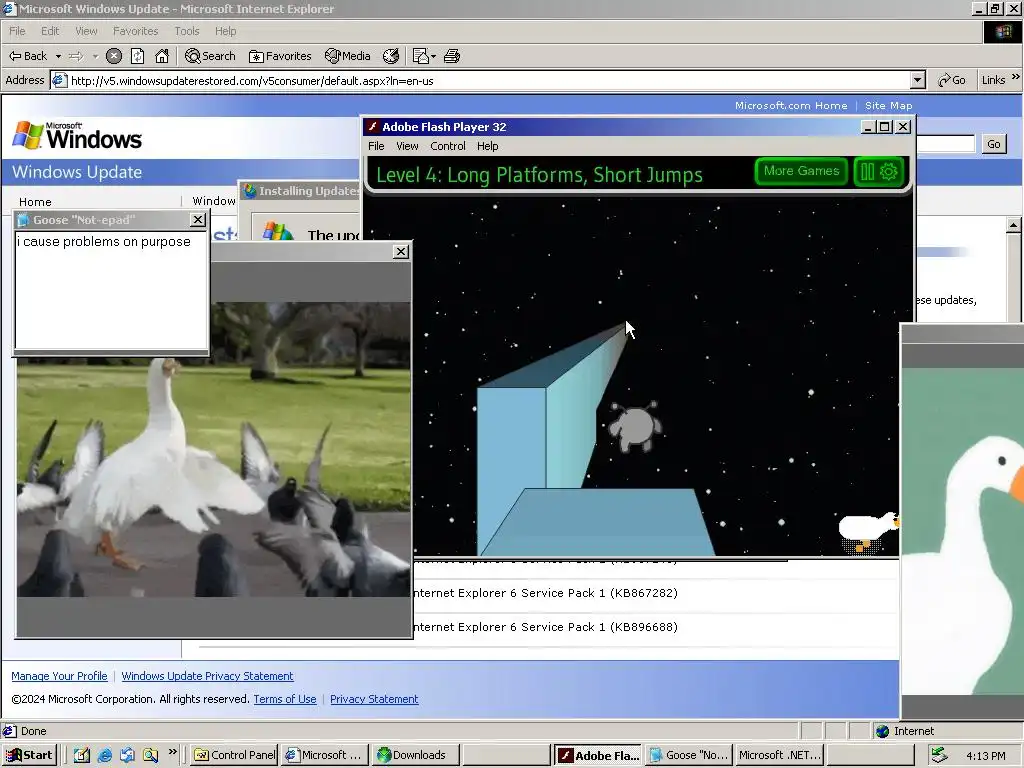Click the first Quick Launch icon beside Start
Screen dimensions: 1024x768
click(82, 755)
